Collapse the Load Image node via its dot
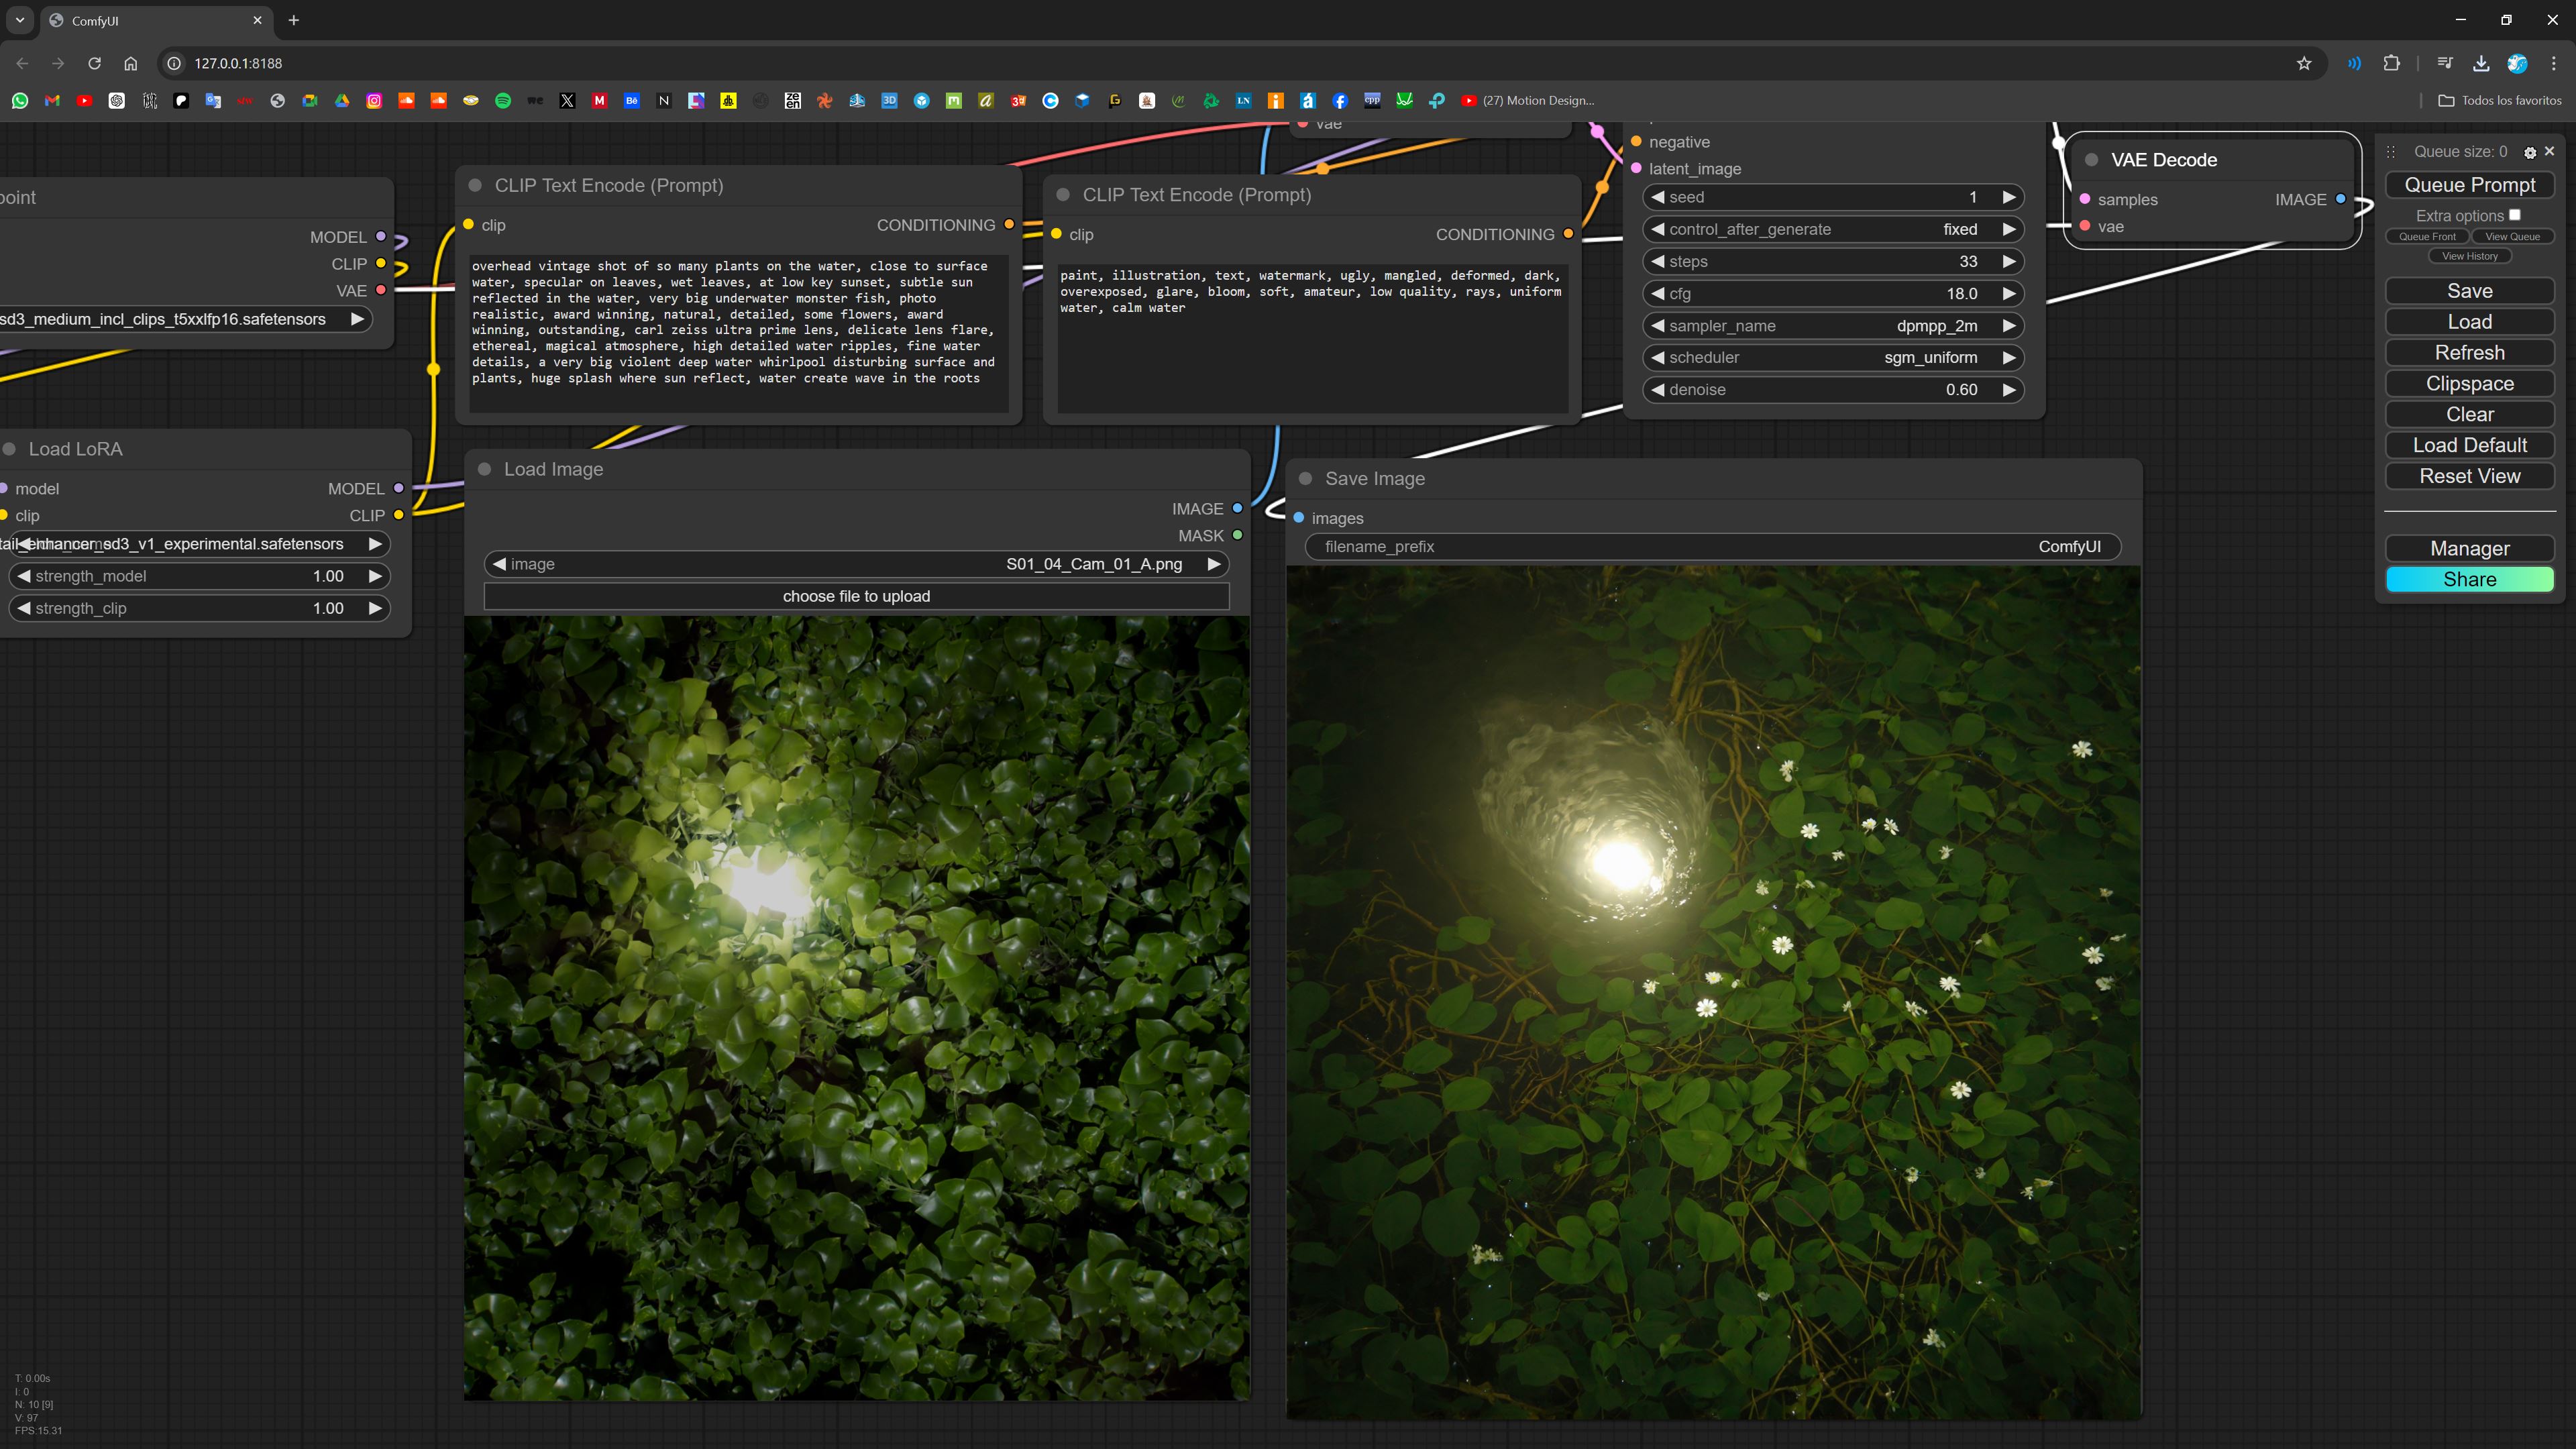The width and height of the screenshot is (2576, 1449). click(484, 469)
